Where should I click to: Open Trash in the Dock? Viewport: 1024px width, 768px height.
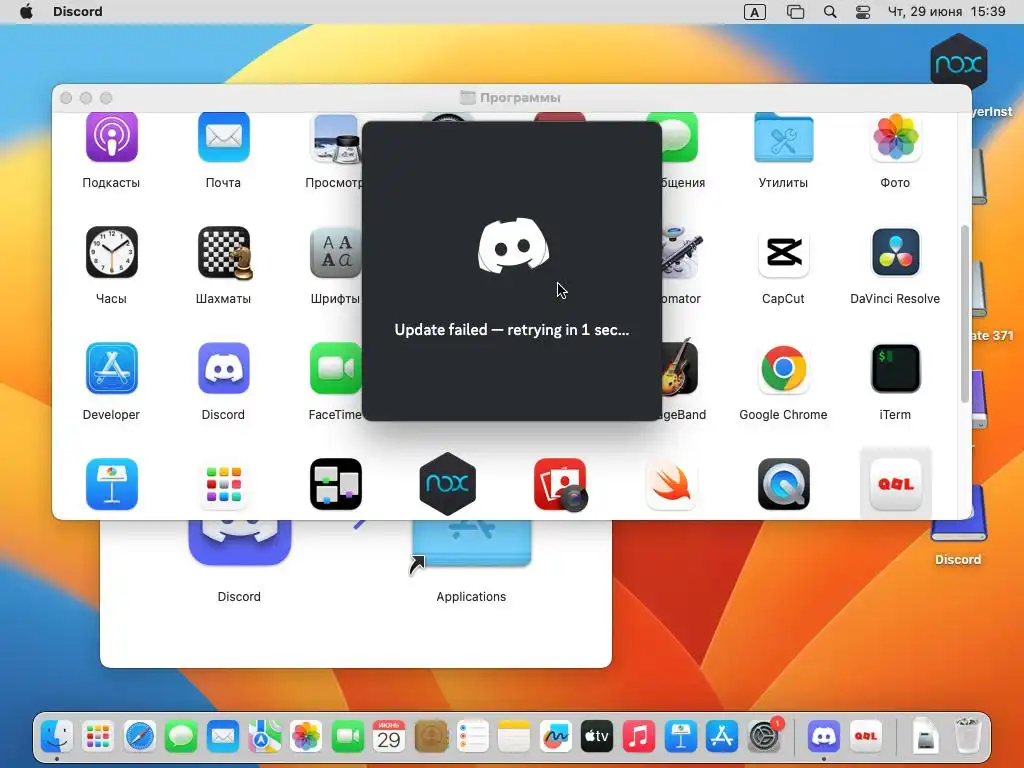967,737
